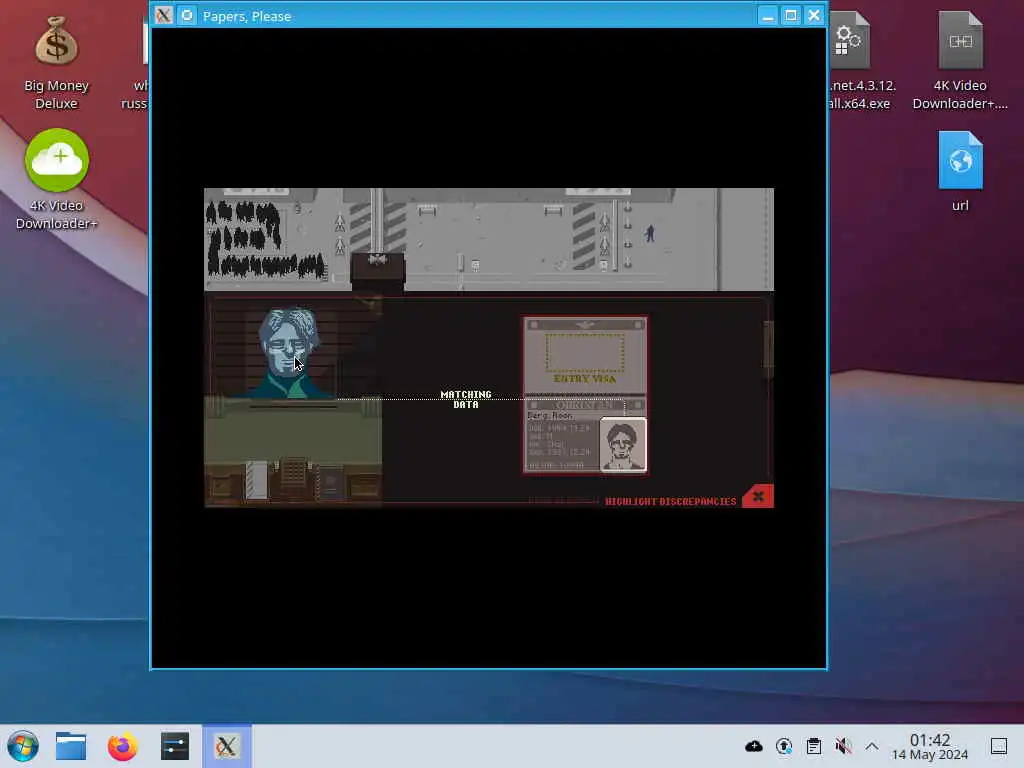
Task: Close the Papers, Please window
Action: 814,16
